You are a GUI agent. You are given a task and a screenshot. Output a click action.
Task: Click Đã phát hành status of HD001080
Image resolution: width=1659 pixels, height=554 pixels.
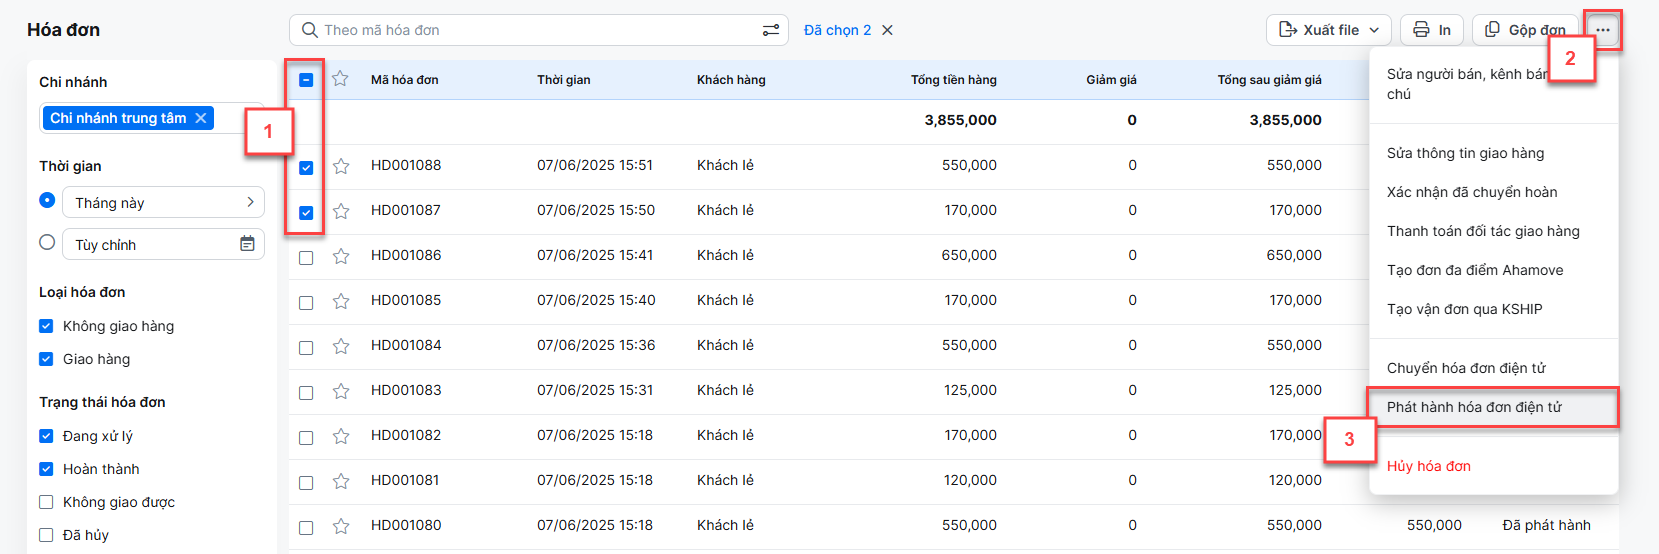point(1546,525)
